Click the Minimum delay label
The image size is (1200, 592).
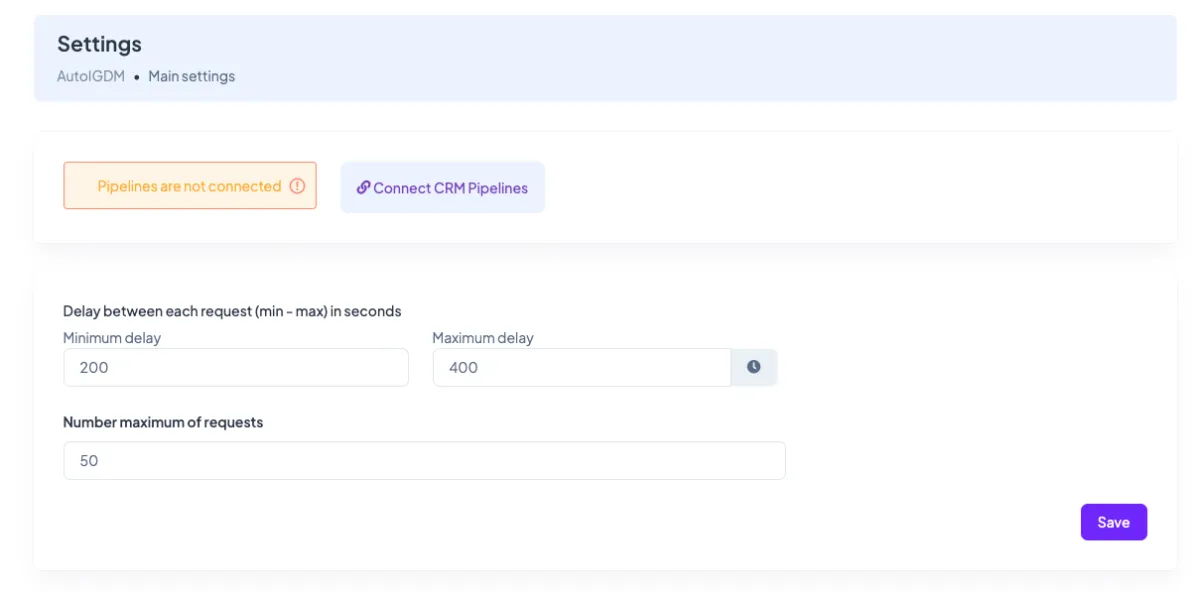(x=112, y=338)
